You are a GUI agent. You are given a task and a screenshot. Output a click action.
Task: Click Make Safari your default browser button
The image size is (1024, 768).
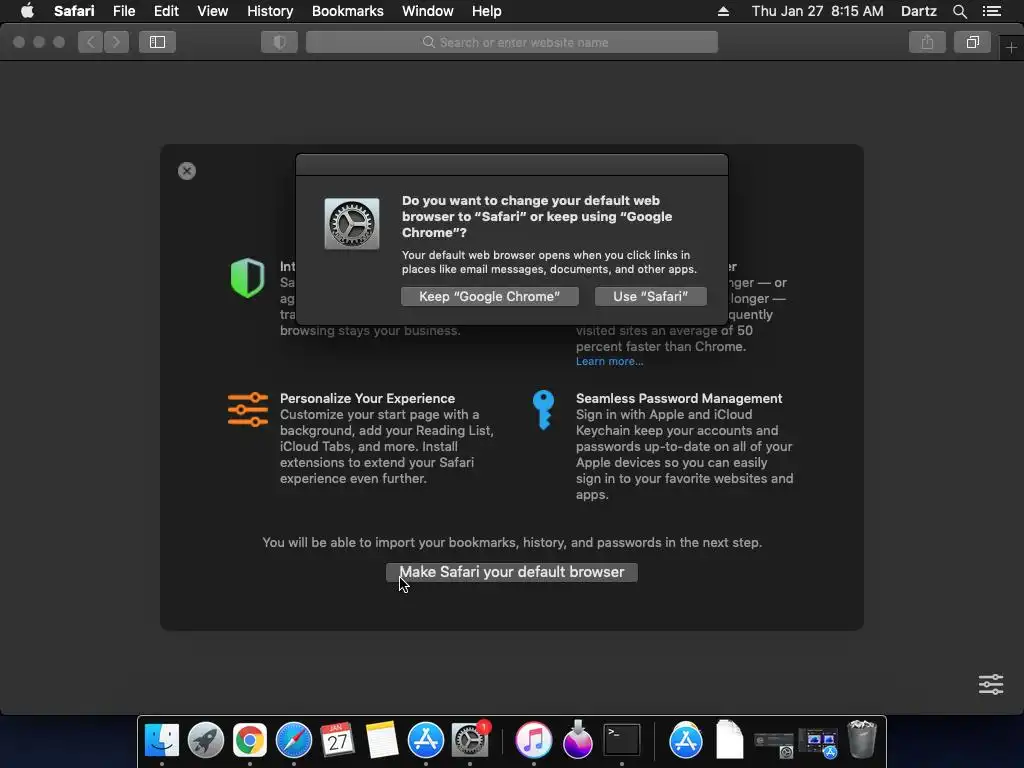[512, 572]
